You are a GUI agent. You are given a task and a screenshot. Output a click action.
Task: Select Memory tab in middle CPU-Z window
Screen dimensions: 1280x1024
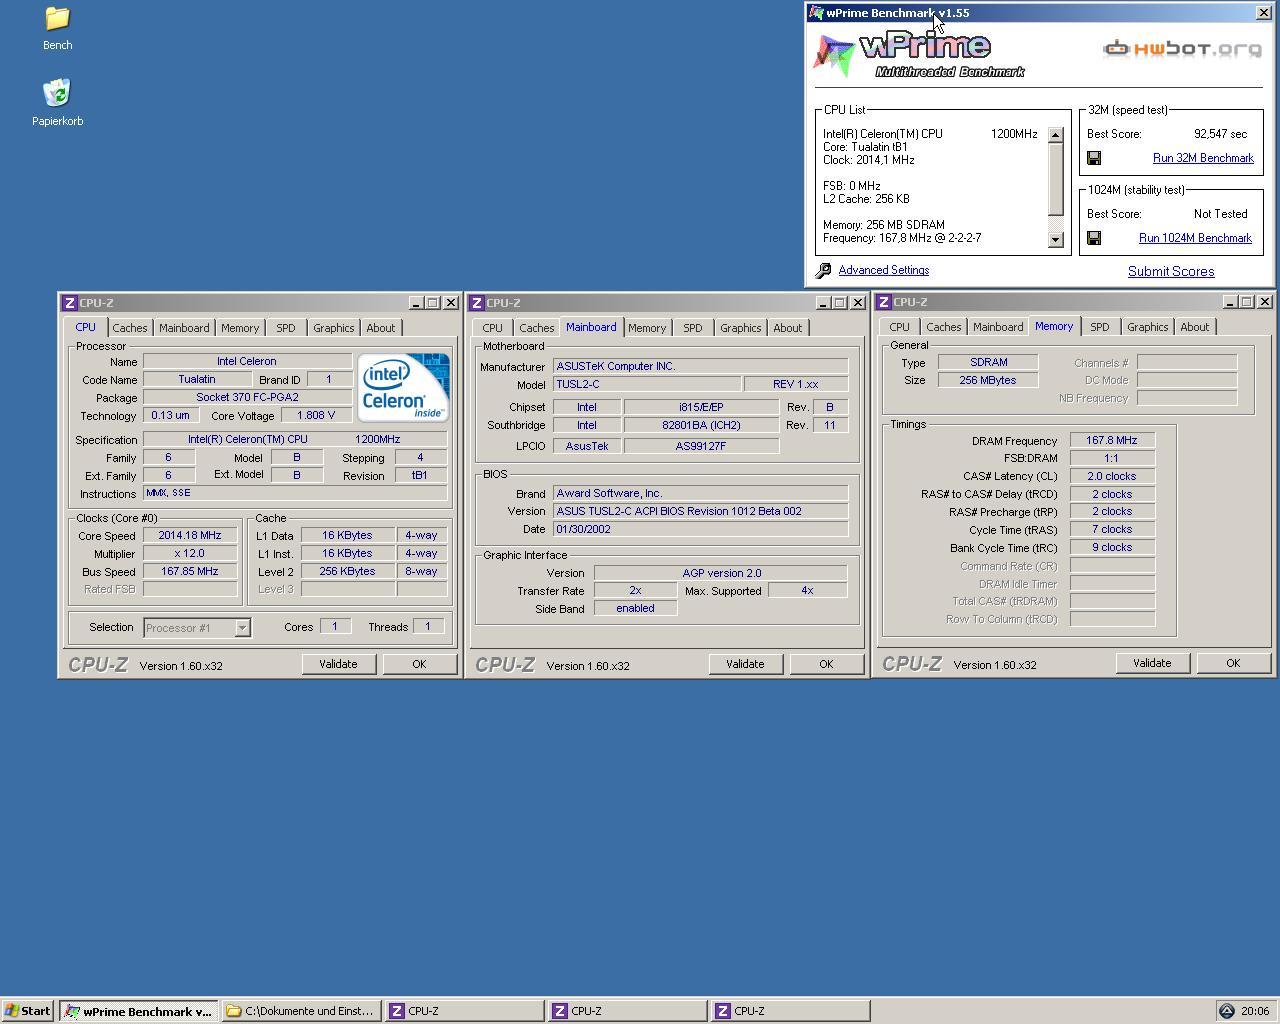[647, 328]
